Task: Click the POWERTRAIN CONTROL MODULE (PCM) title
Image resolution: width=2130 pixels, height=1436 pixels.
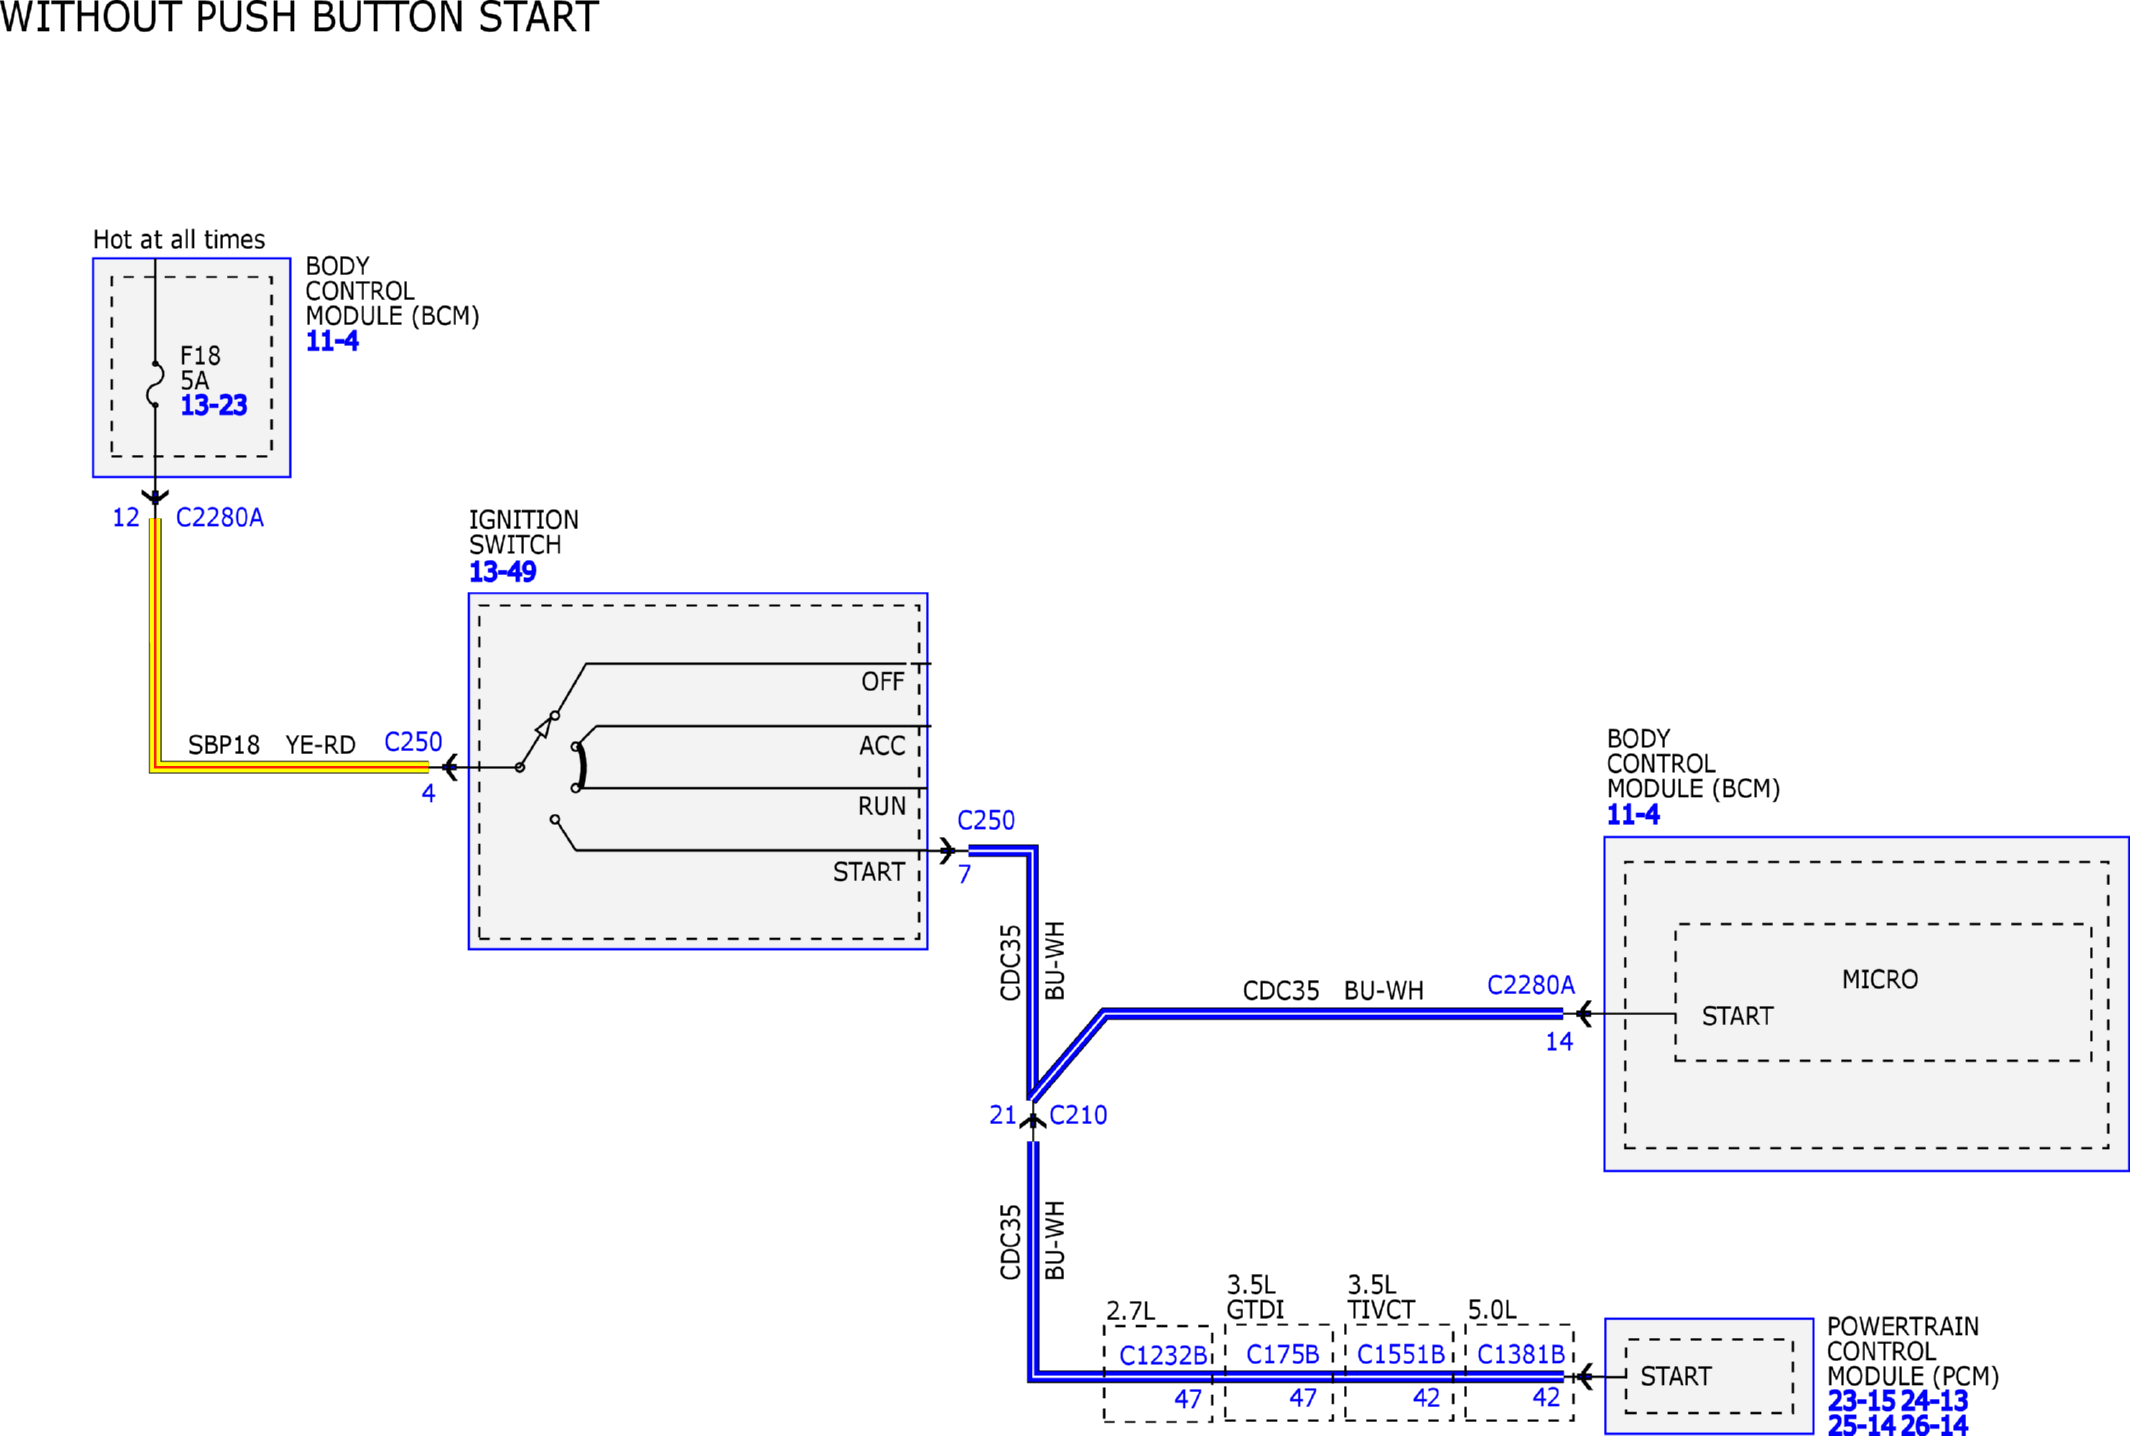Action: pyautogui.click(x=1913, y=1351)
